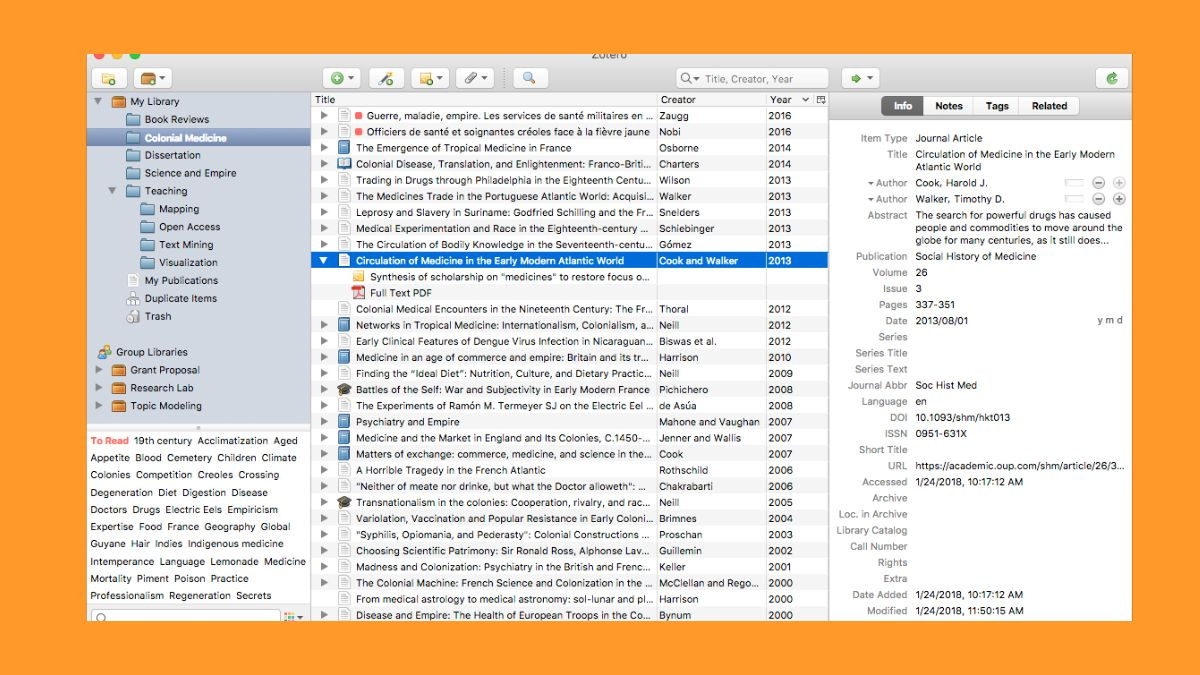The image size is (1200, 675).
Task: Switch to the Info tab
Action: pyautogui.click(x=902, y=106)
